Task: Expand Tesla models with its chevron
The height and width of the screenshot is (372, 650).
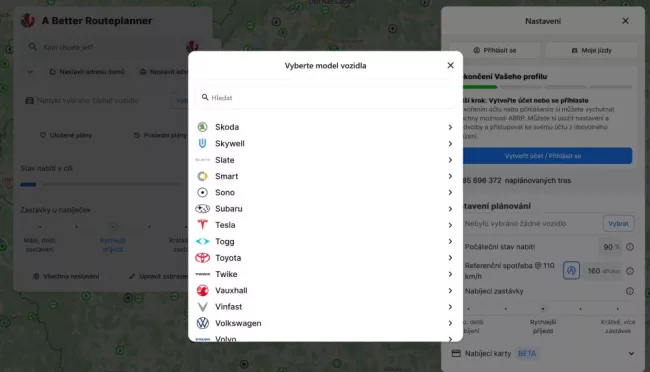Action: click(450, 225)
